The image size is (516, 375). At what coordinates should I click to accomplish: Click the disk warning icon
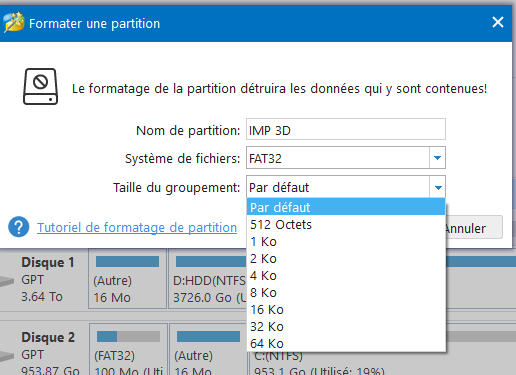[40, 87]
